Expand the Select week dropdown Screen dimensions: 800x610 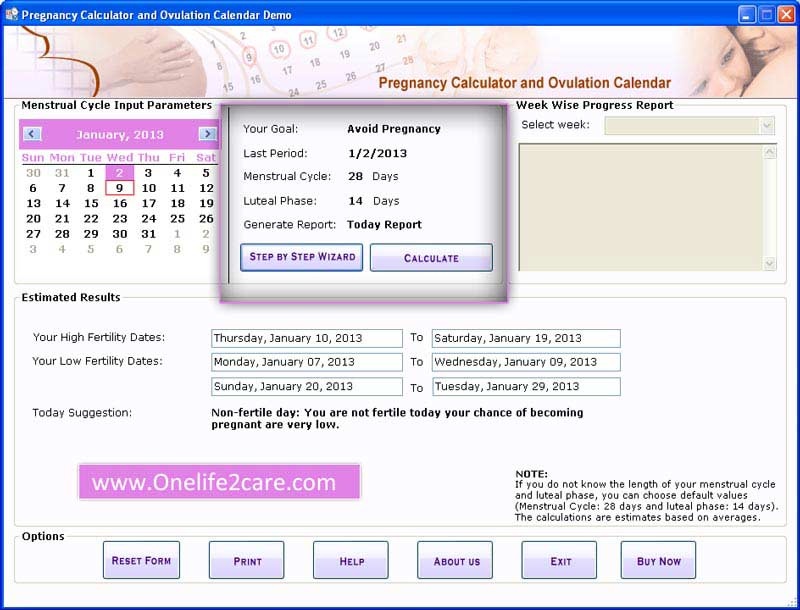(767, 125)
